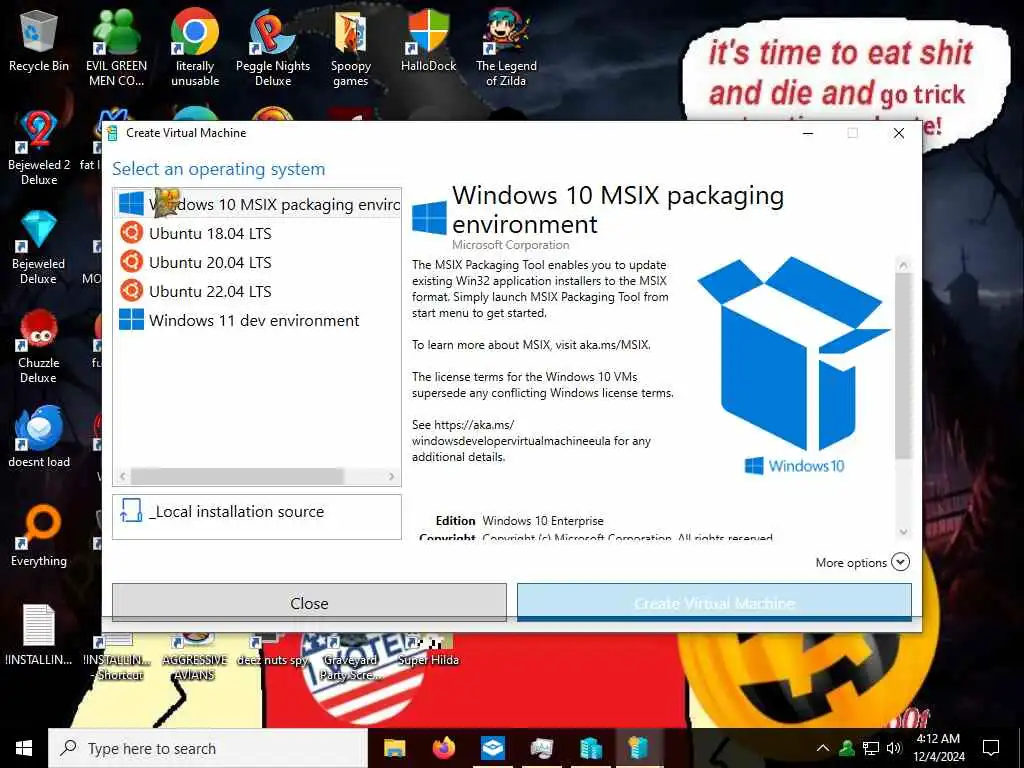Show hidden system tray icons
Screen dimensions: 1024x768
[x=823, y=748]
